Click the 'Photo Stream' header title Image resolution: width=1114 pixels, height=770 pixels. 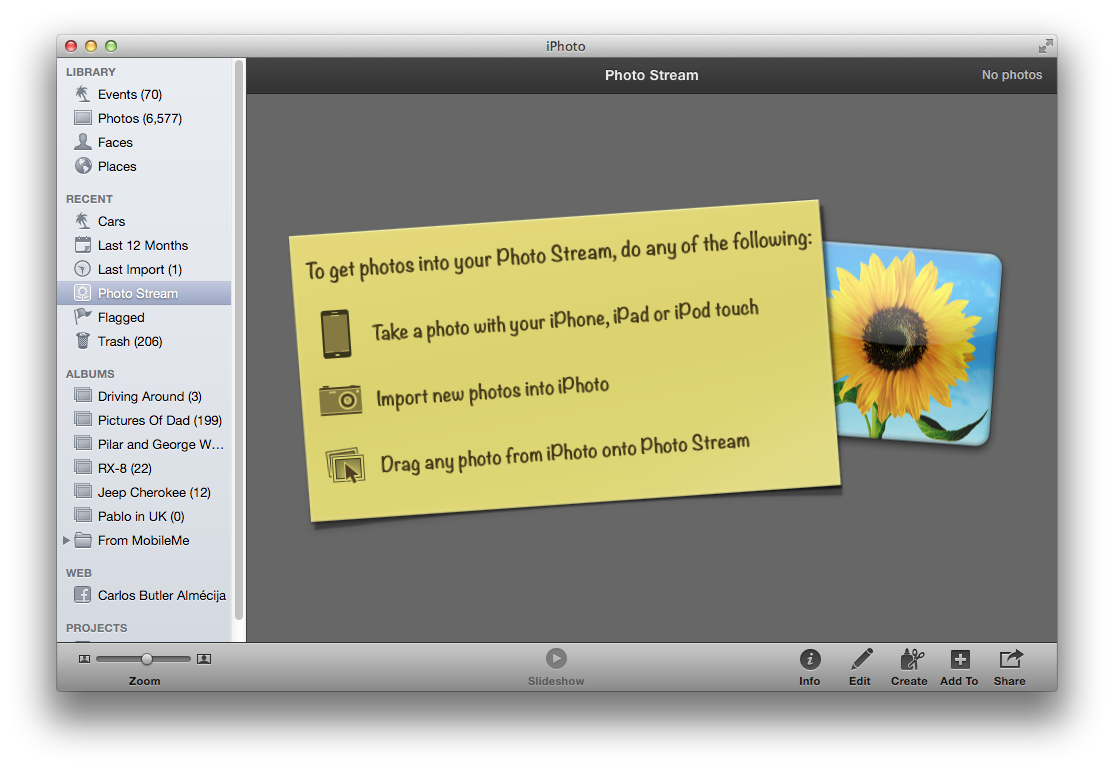click(x=651, y=75)
